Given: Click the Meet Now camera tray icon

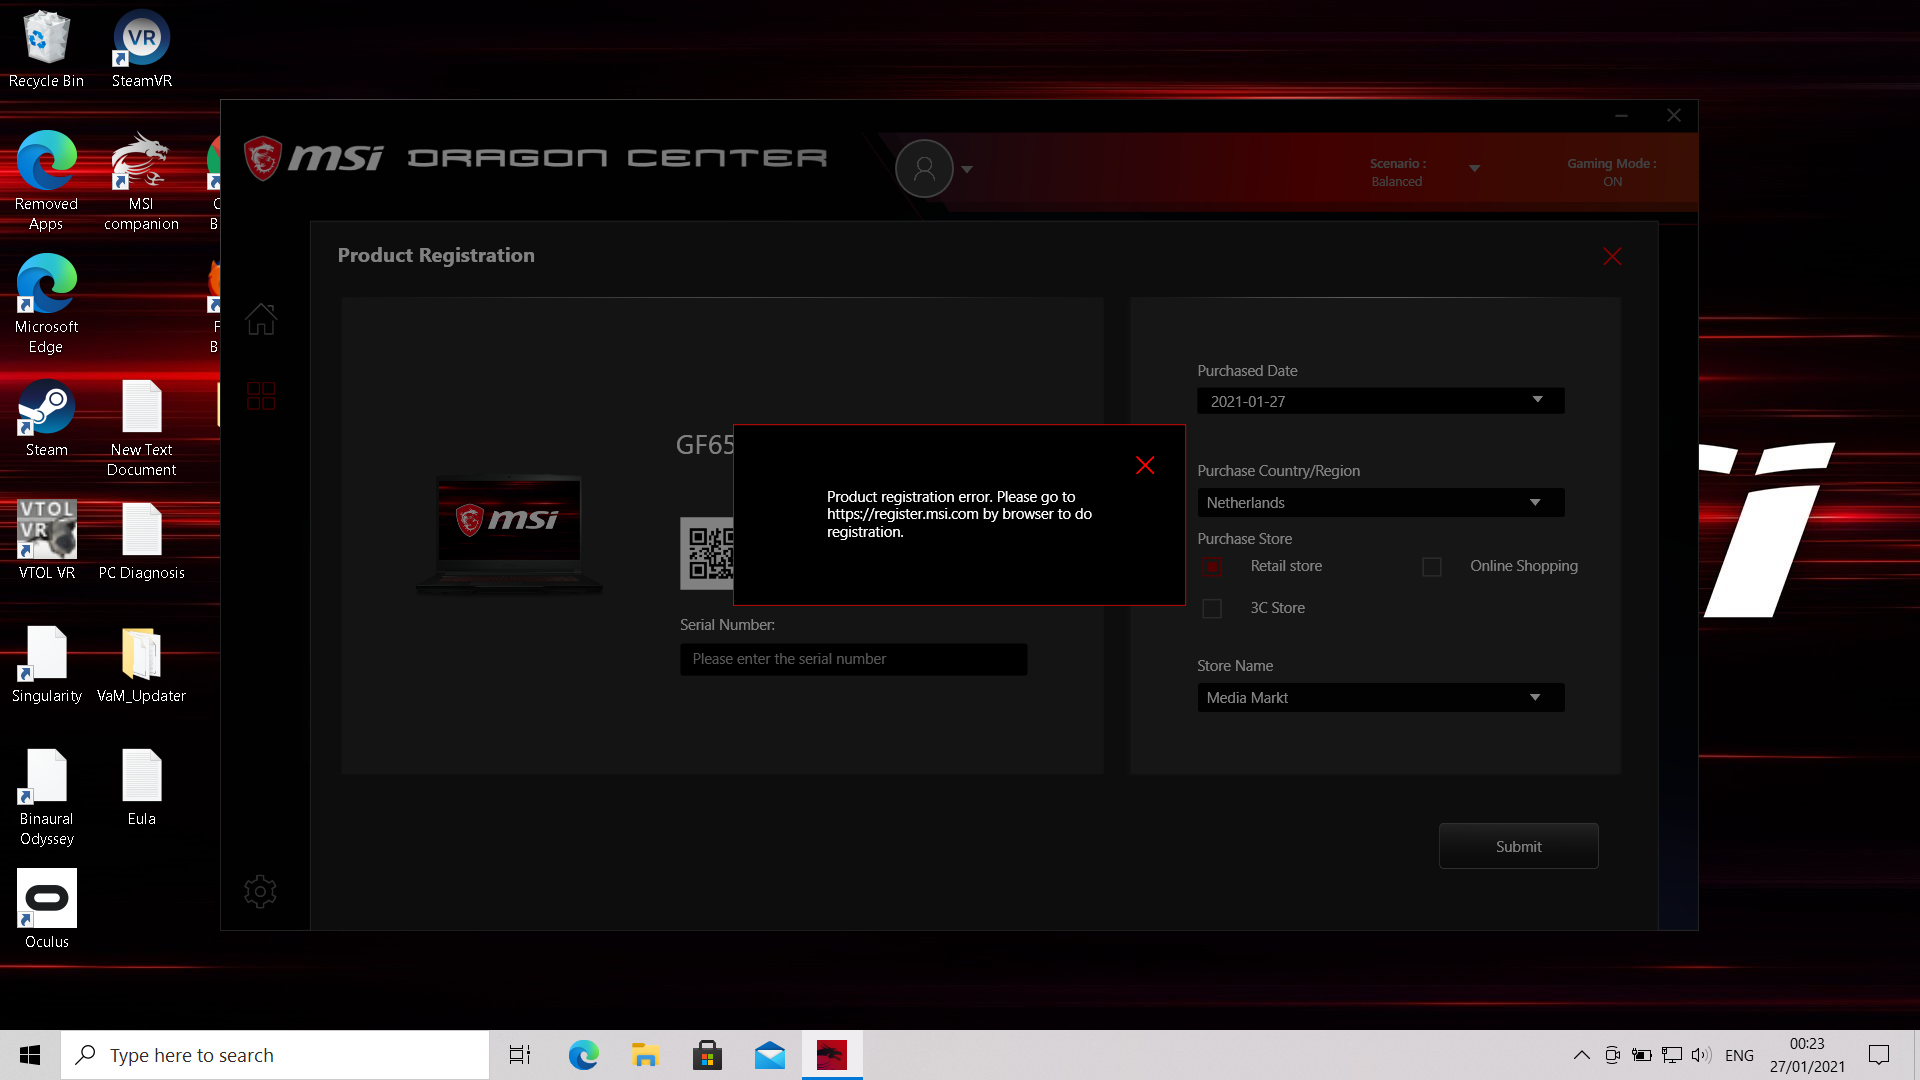Looking at the screenshot, I should (x=1612, y=1055).
